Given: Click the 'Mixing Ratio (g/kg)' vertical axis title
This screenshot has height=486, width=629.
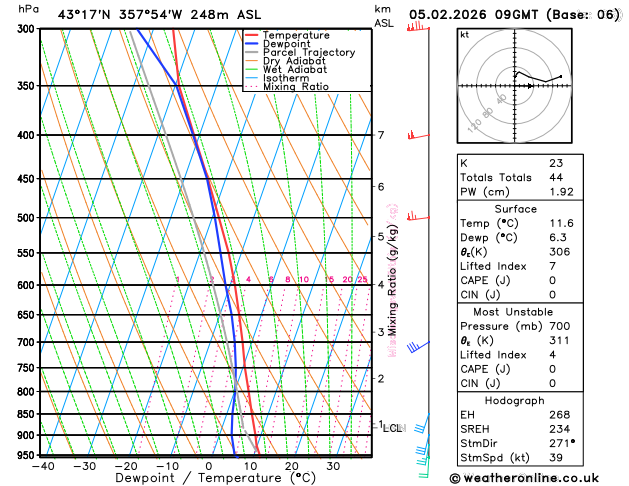Looking at the screenshot, I should (393, 280).
